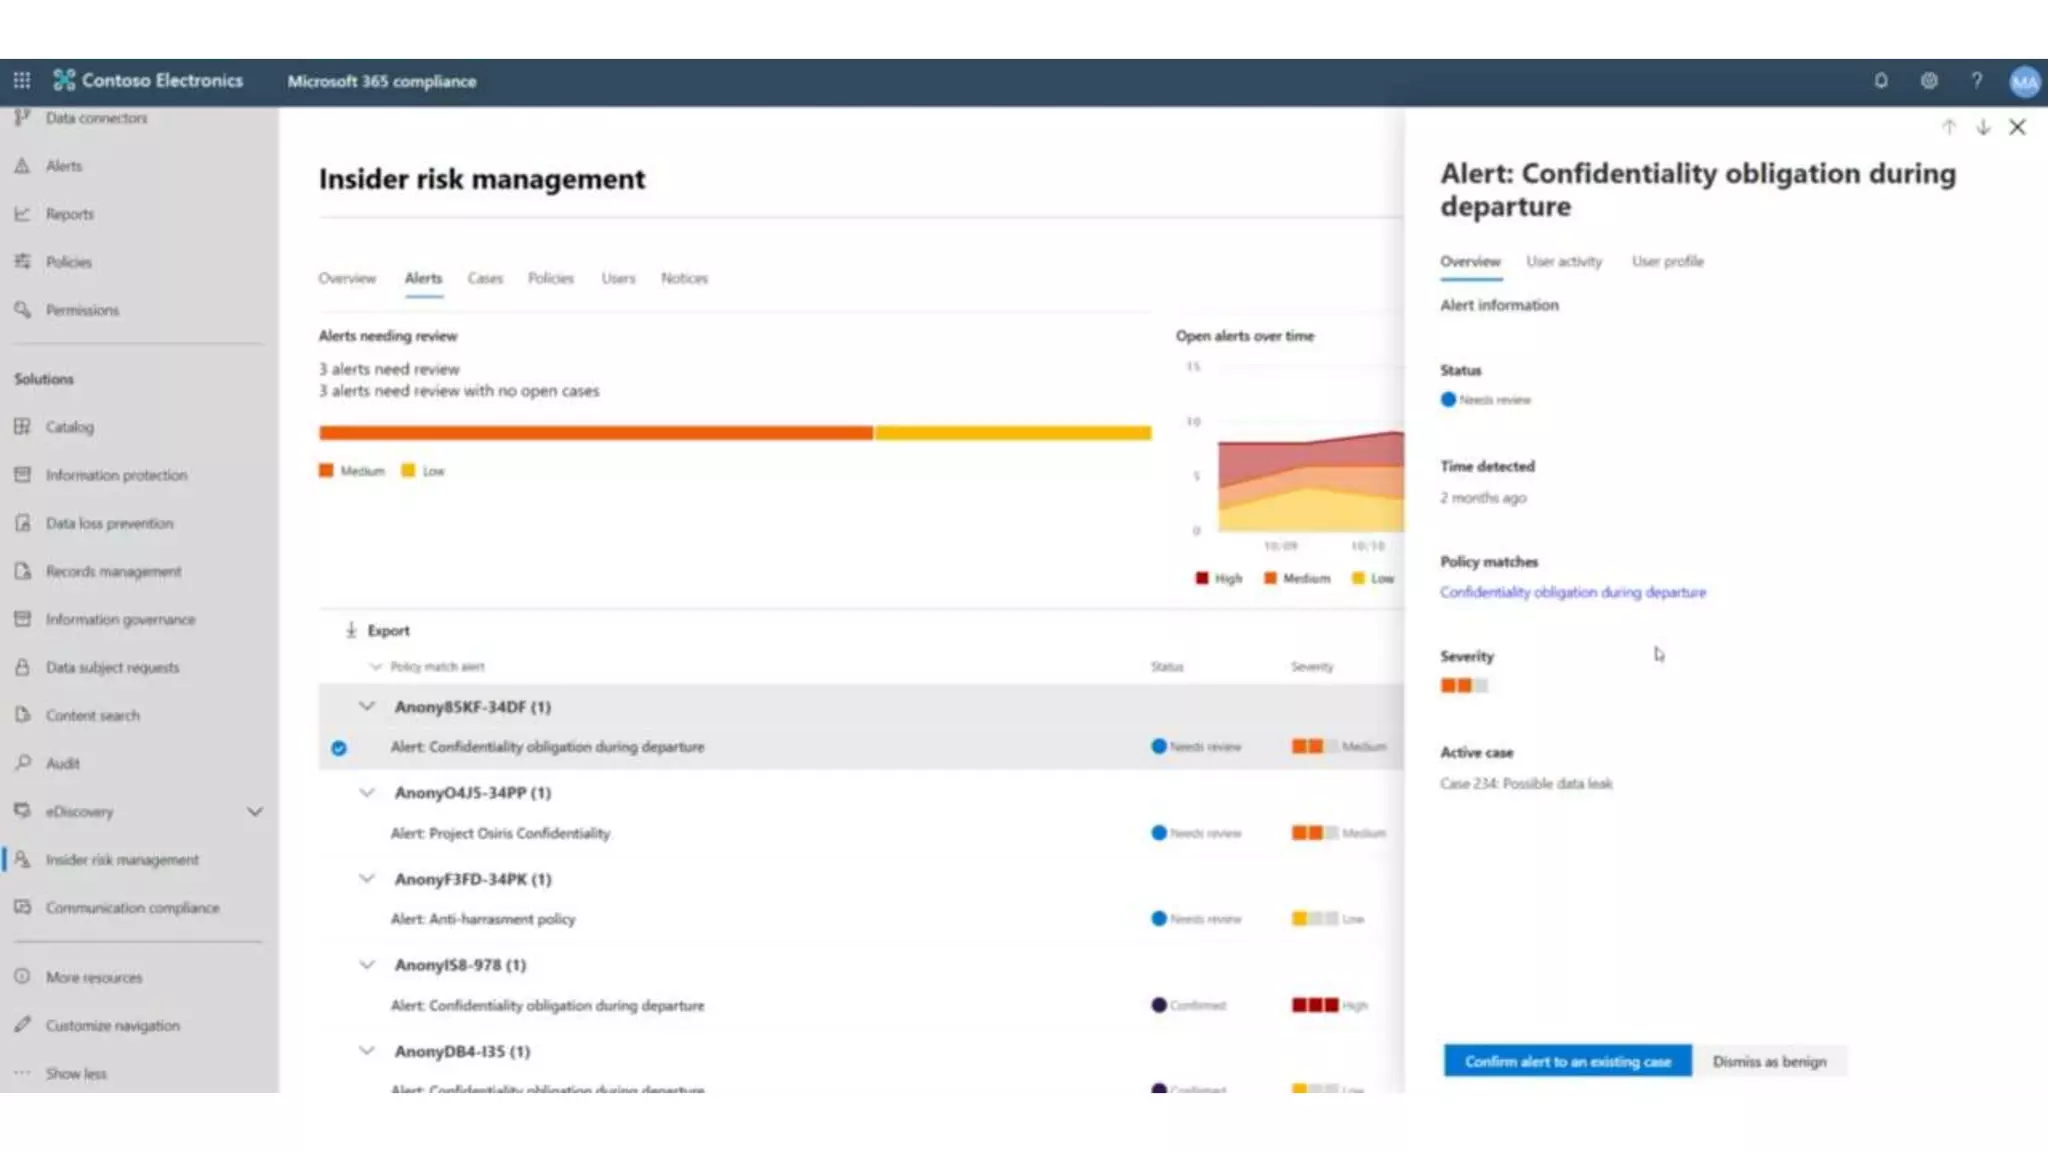
Task: Click Dismiss as benign button
Action: 1769,1061
